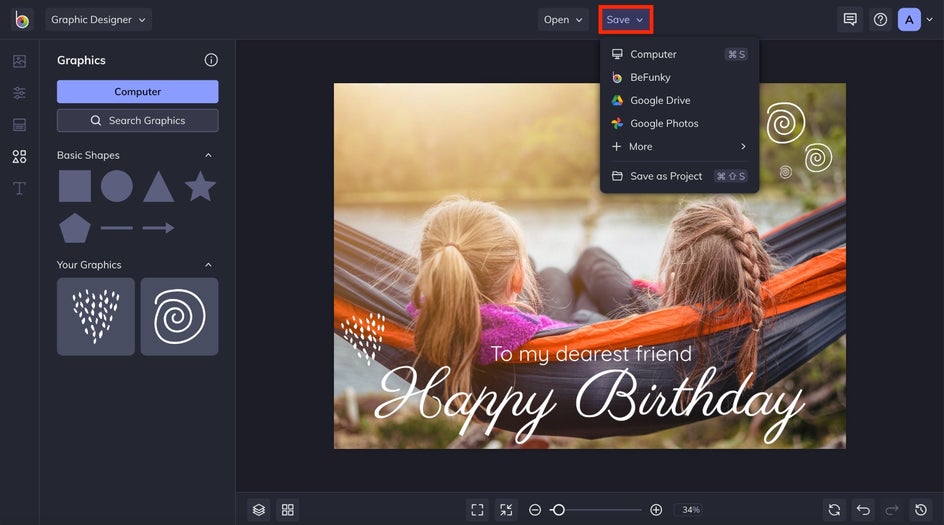Screen dimensions: 944x525
Task: Click the account avatar A
Action: (x=909, y=19)
